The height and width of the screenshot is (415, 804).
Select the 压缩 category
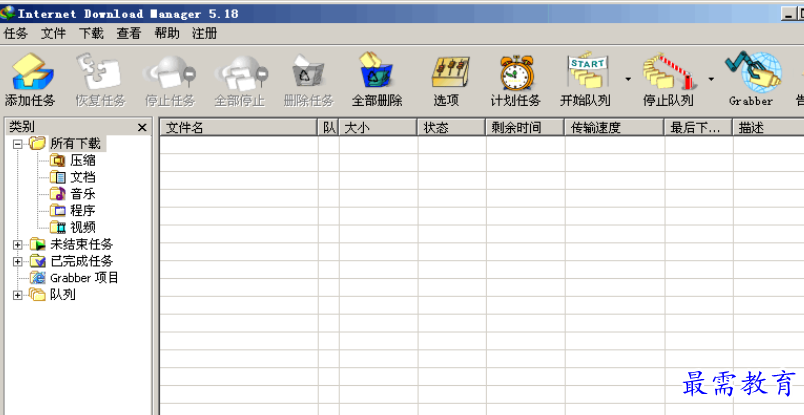[x=83, y=161]
